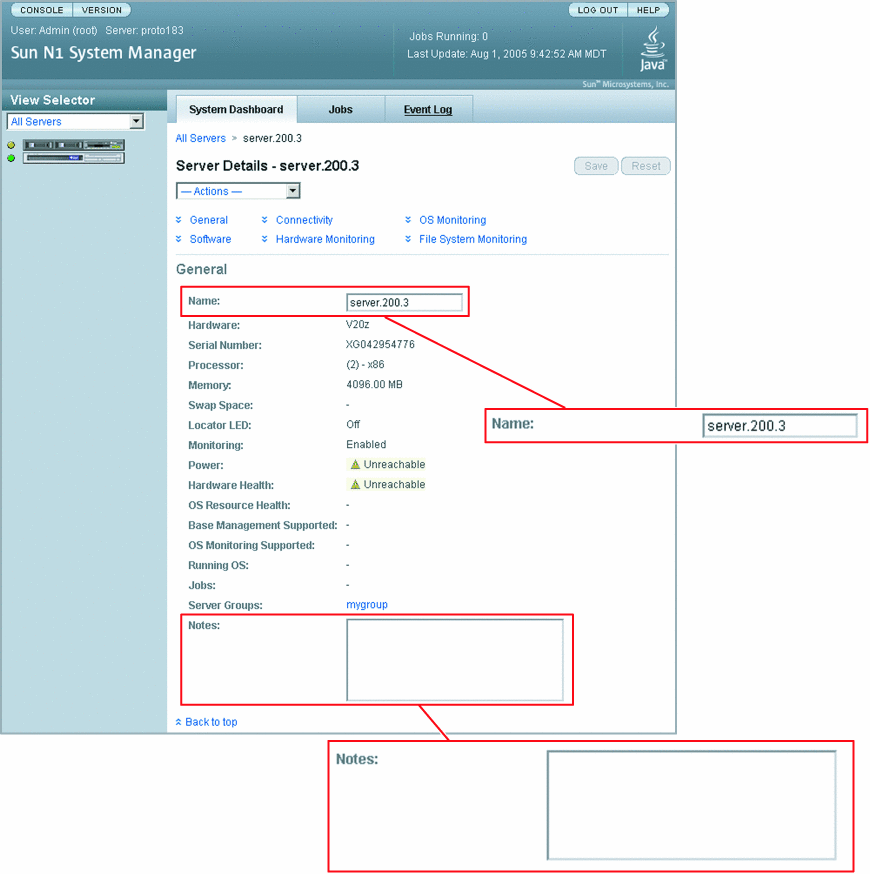Jump to File System Monitoring section link

(473, 239)
